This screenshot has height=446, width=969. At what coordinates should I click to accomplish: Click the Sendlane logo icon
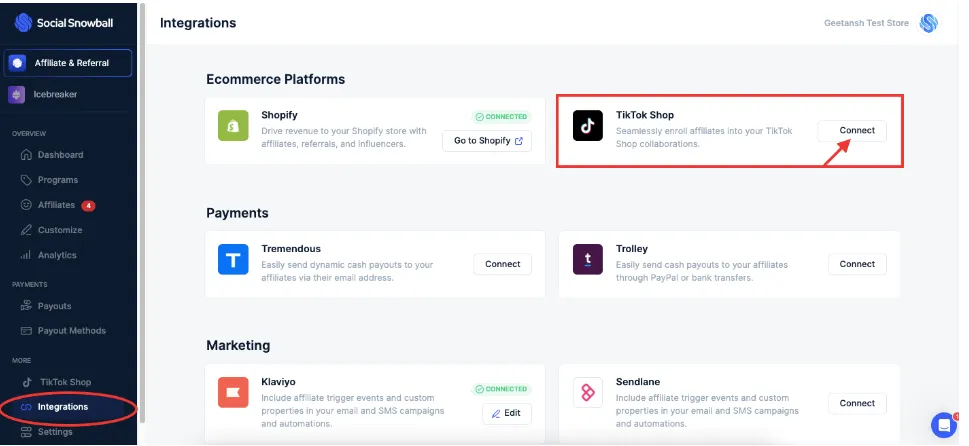tap(588, 392)
